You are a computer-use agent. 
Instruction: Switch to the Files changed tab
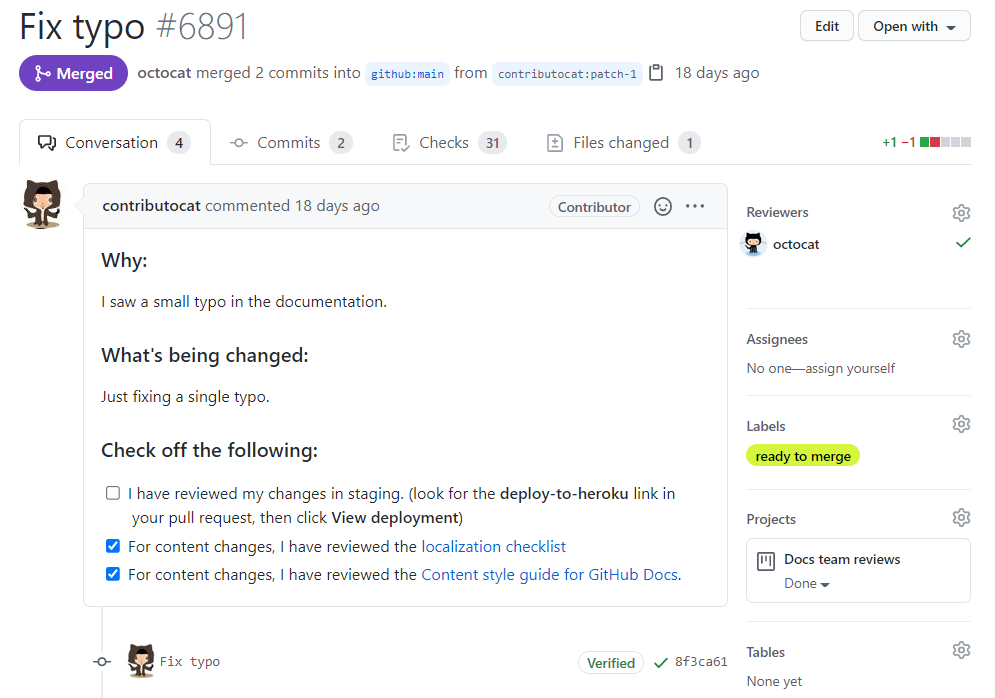coord(621,142)
